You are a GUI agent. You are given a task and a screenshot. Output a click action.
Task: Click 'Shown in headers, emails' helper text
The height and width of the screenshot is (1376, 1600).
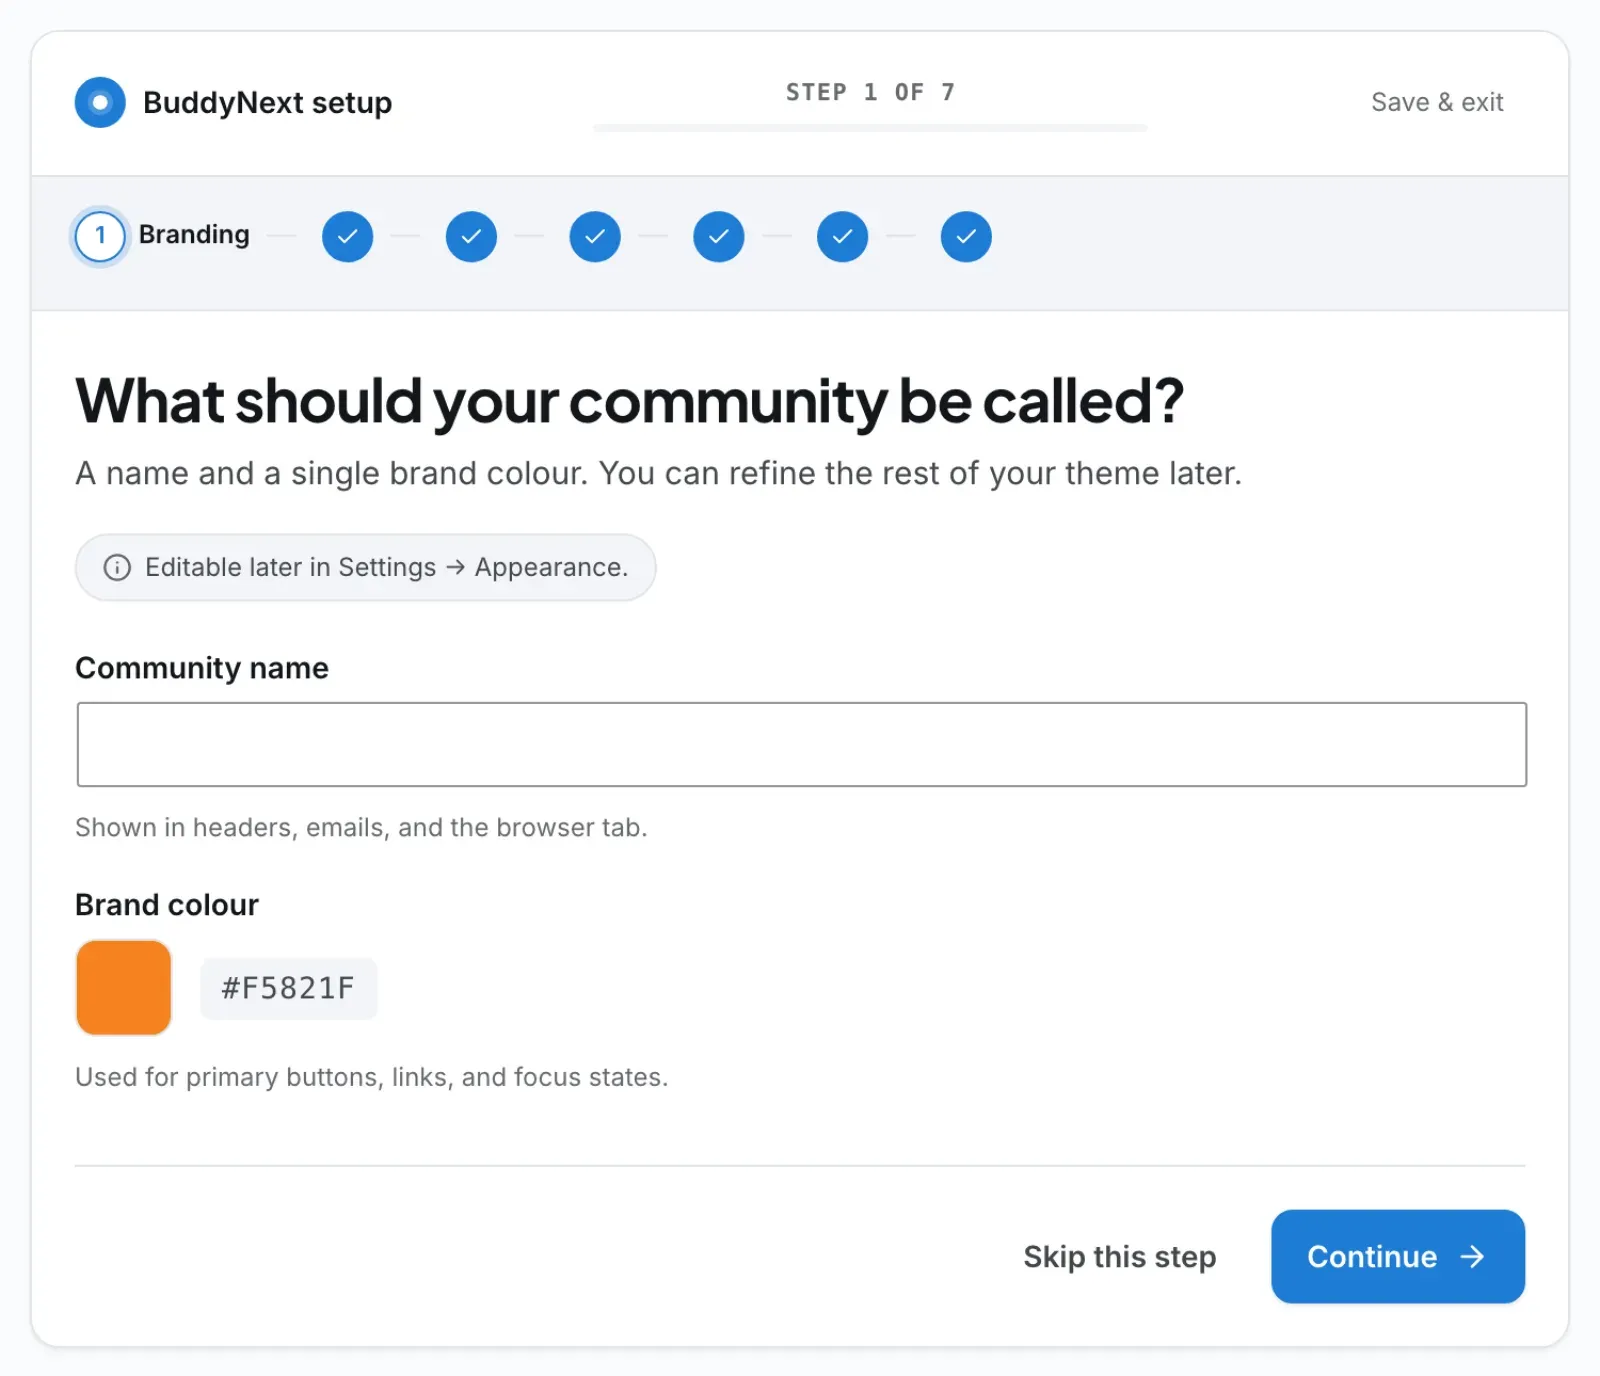362,827
